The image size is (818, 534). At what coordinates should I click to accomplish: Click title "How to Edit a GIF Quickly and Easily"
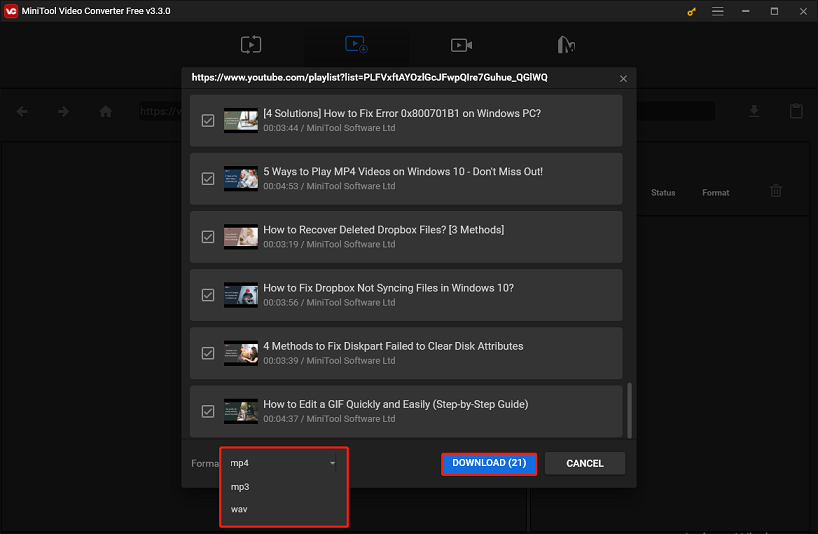[x=395, y=405]
